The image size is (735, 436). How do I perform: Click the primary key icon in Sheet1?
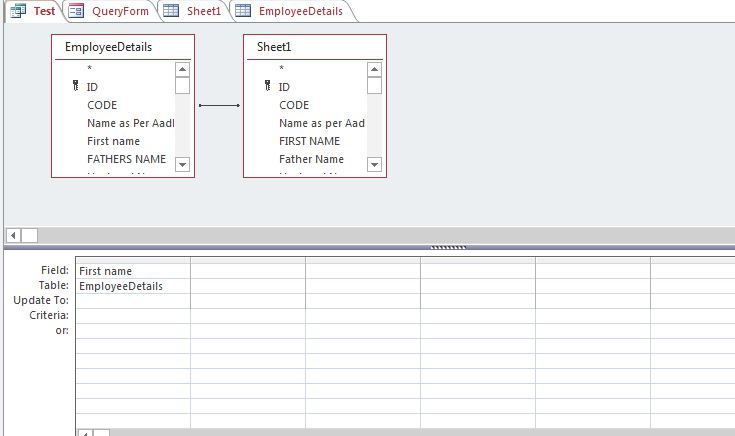coord(268,86)
